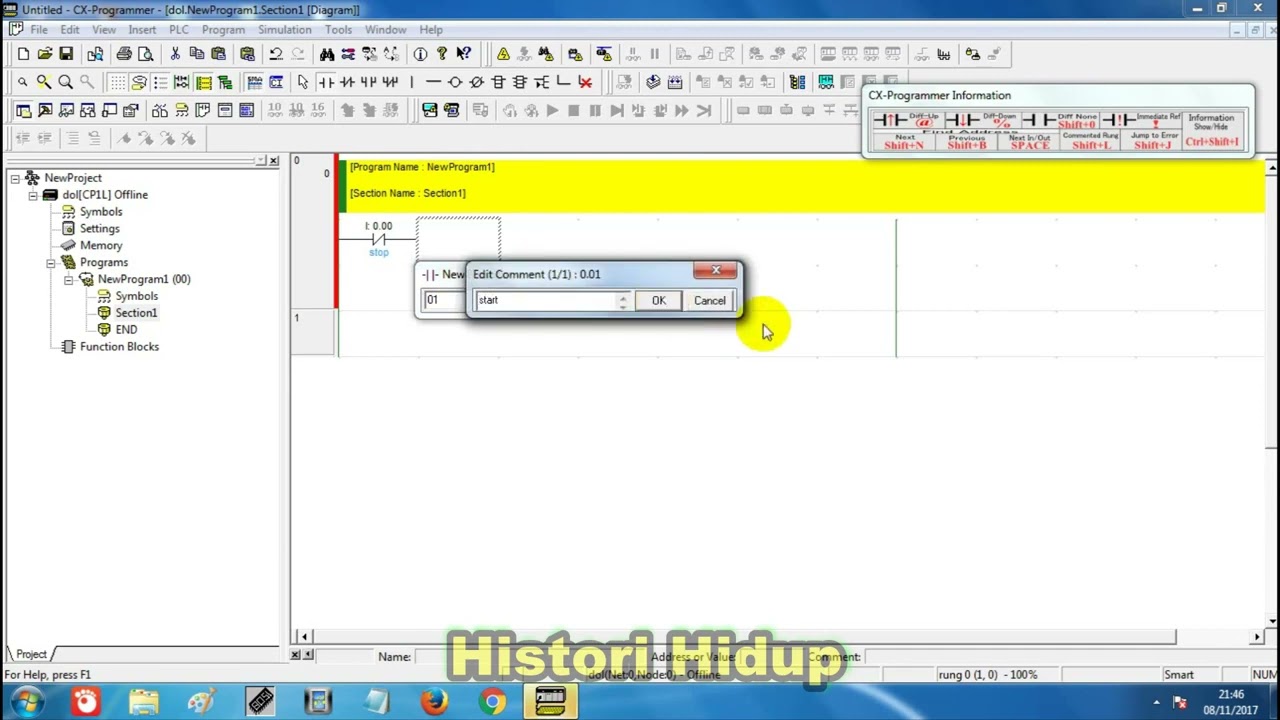Choose the selection arrow tool
The height and width of the screenshot is (720, 1280).
[303, 82]
